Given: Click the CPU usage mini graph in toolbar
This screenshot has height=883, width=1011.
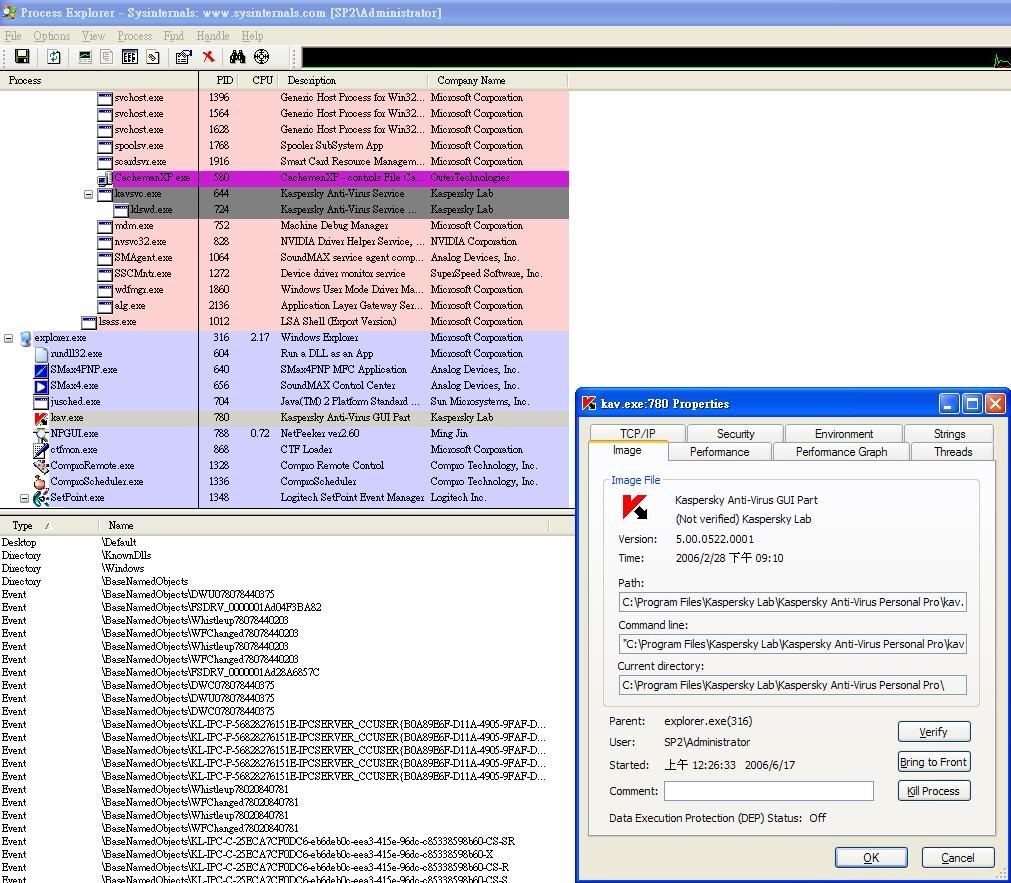Looking at the screenshot, I should pyautogui.click(x=656, y=57).
